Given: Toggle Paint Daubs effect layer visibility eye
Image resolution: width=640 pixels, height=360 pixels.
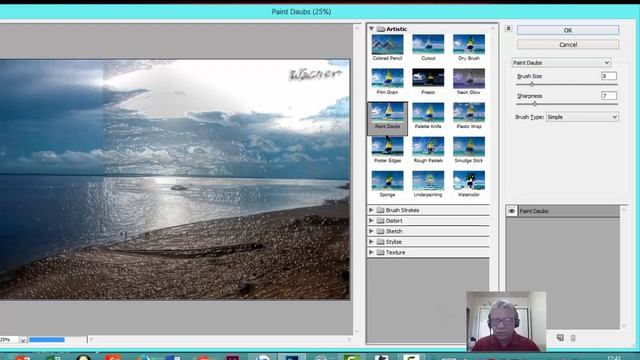Looking at the screenshot, I should pos(511,211).
